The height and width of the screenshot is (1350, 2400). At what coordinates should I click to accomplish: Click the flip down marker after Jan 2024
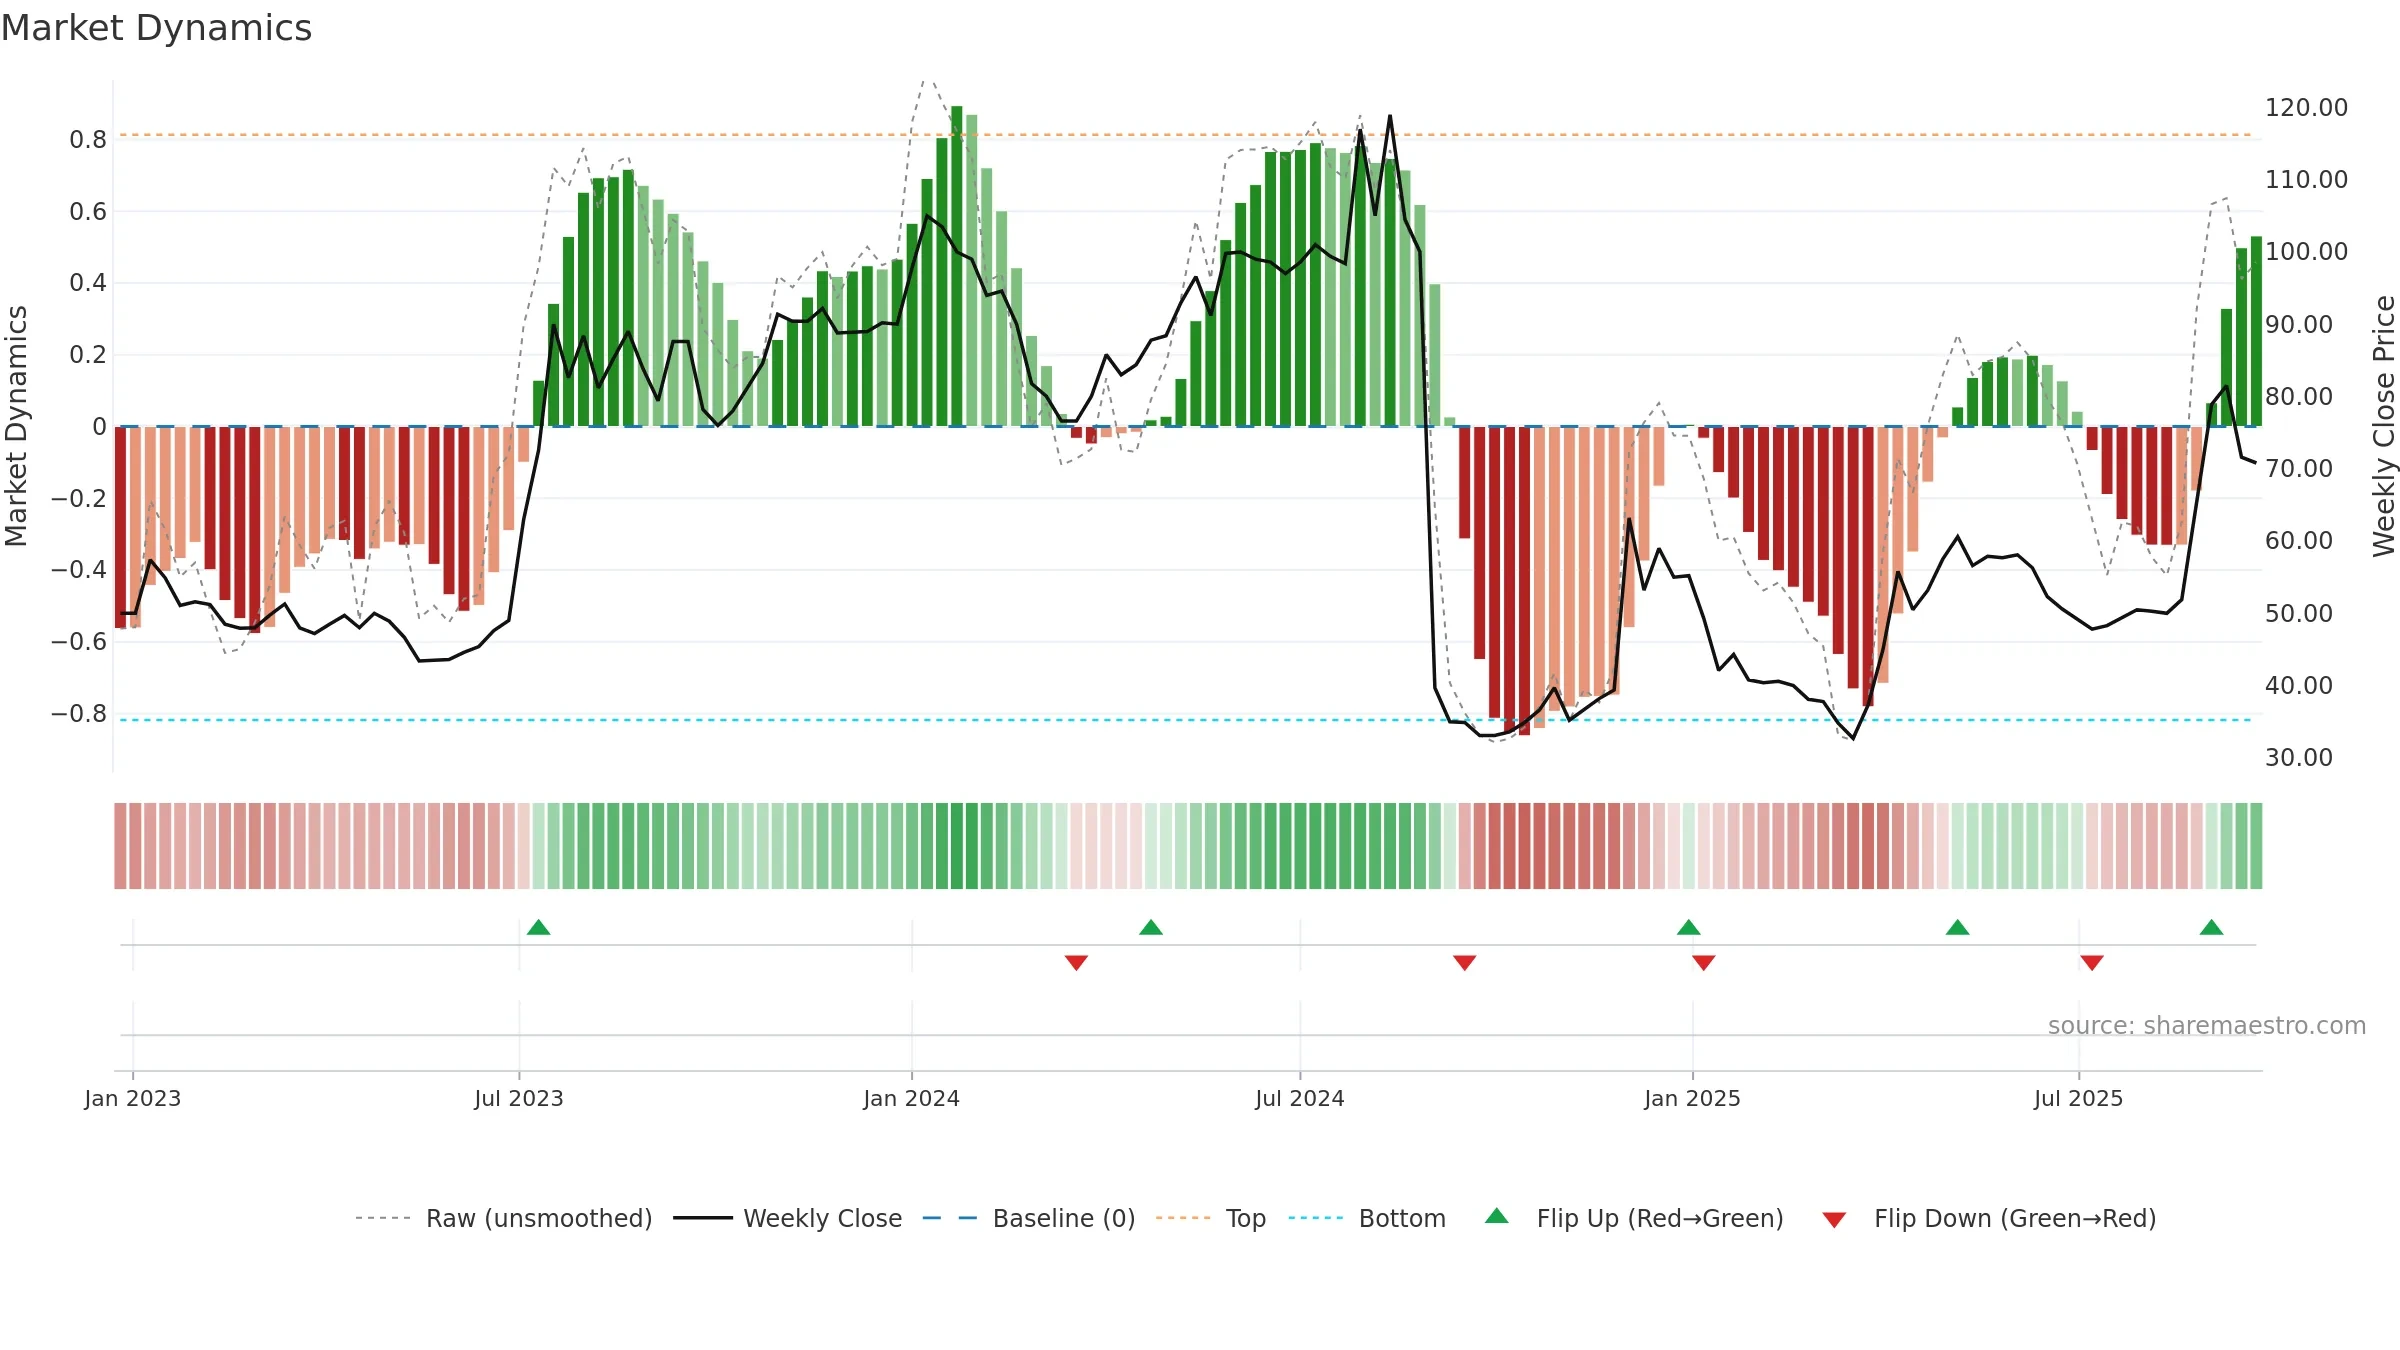1076,963
